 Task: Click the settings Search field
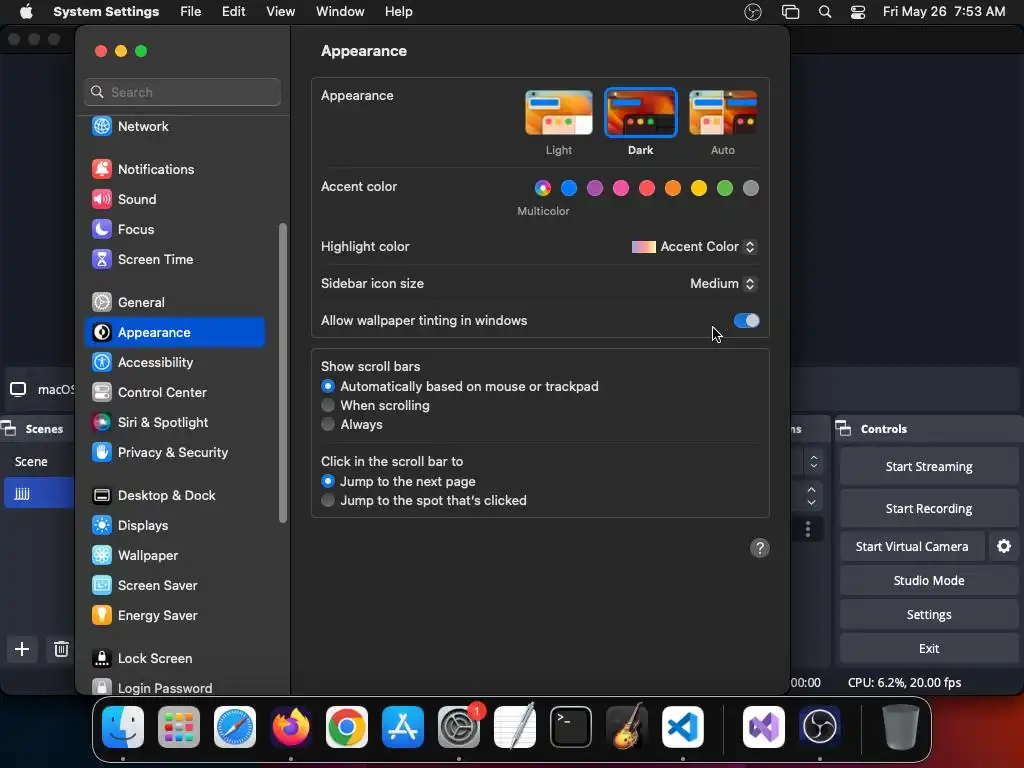click(183, 92)
